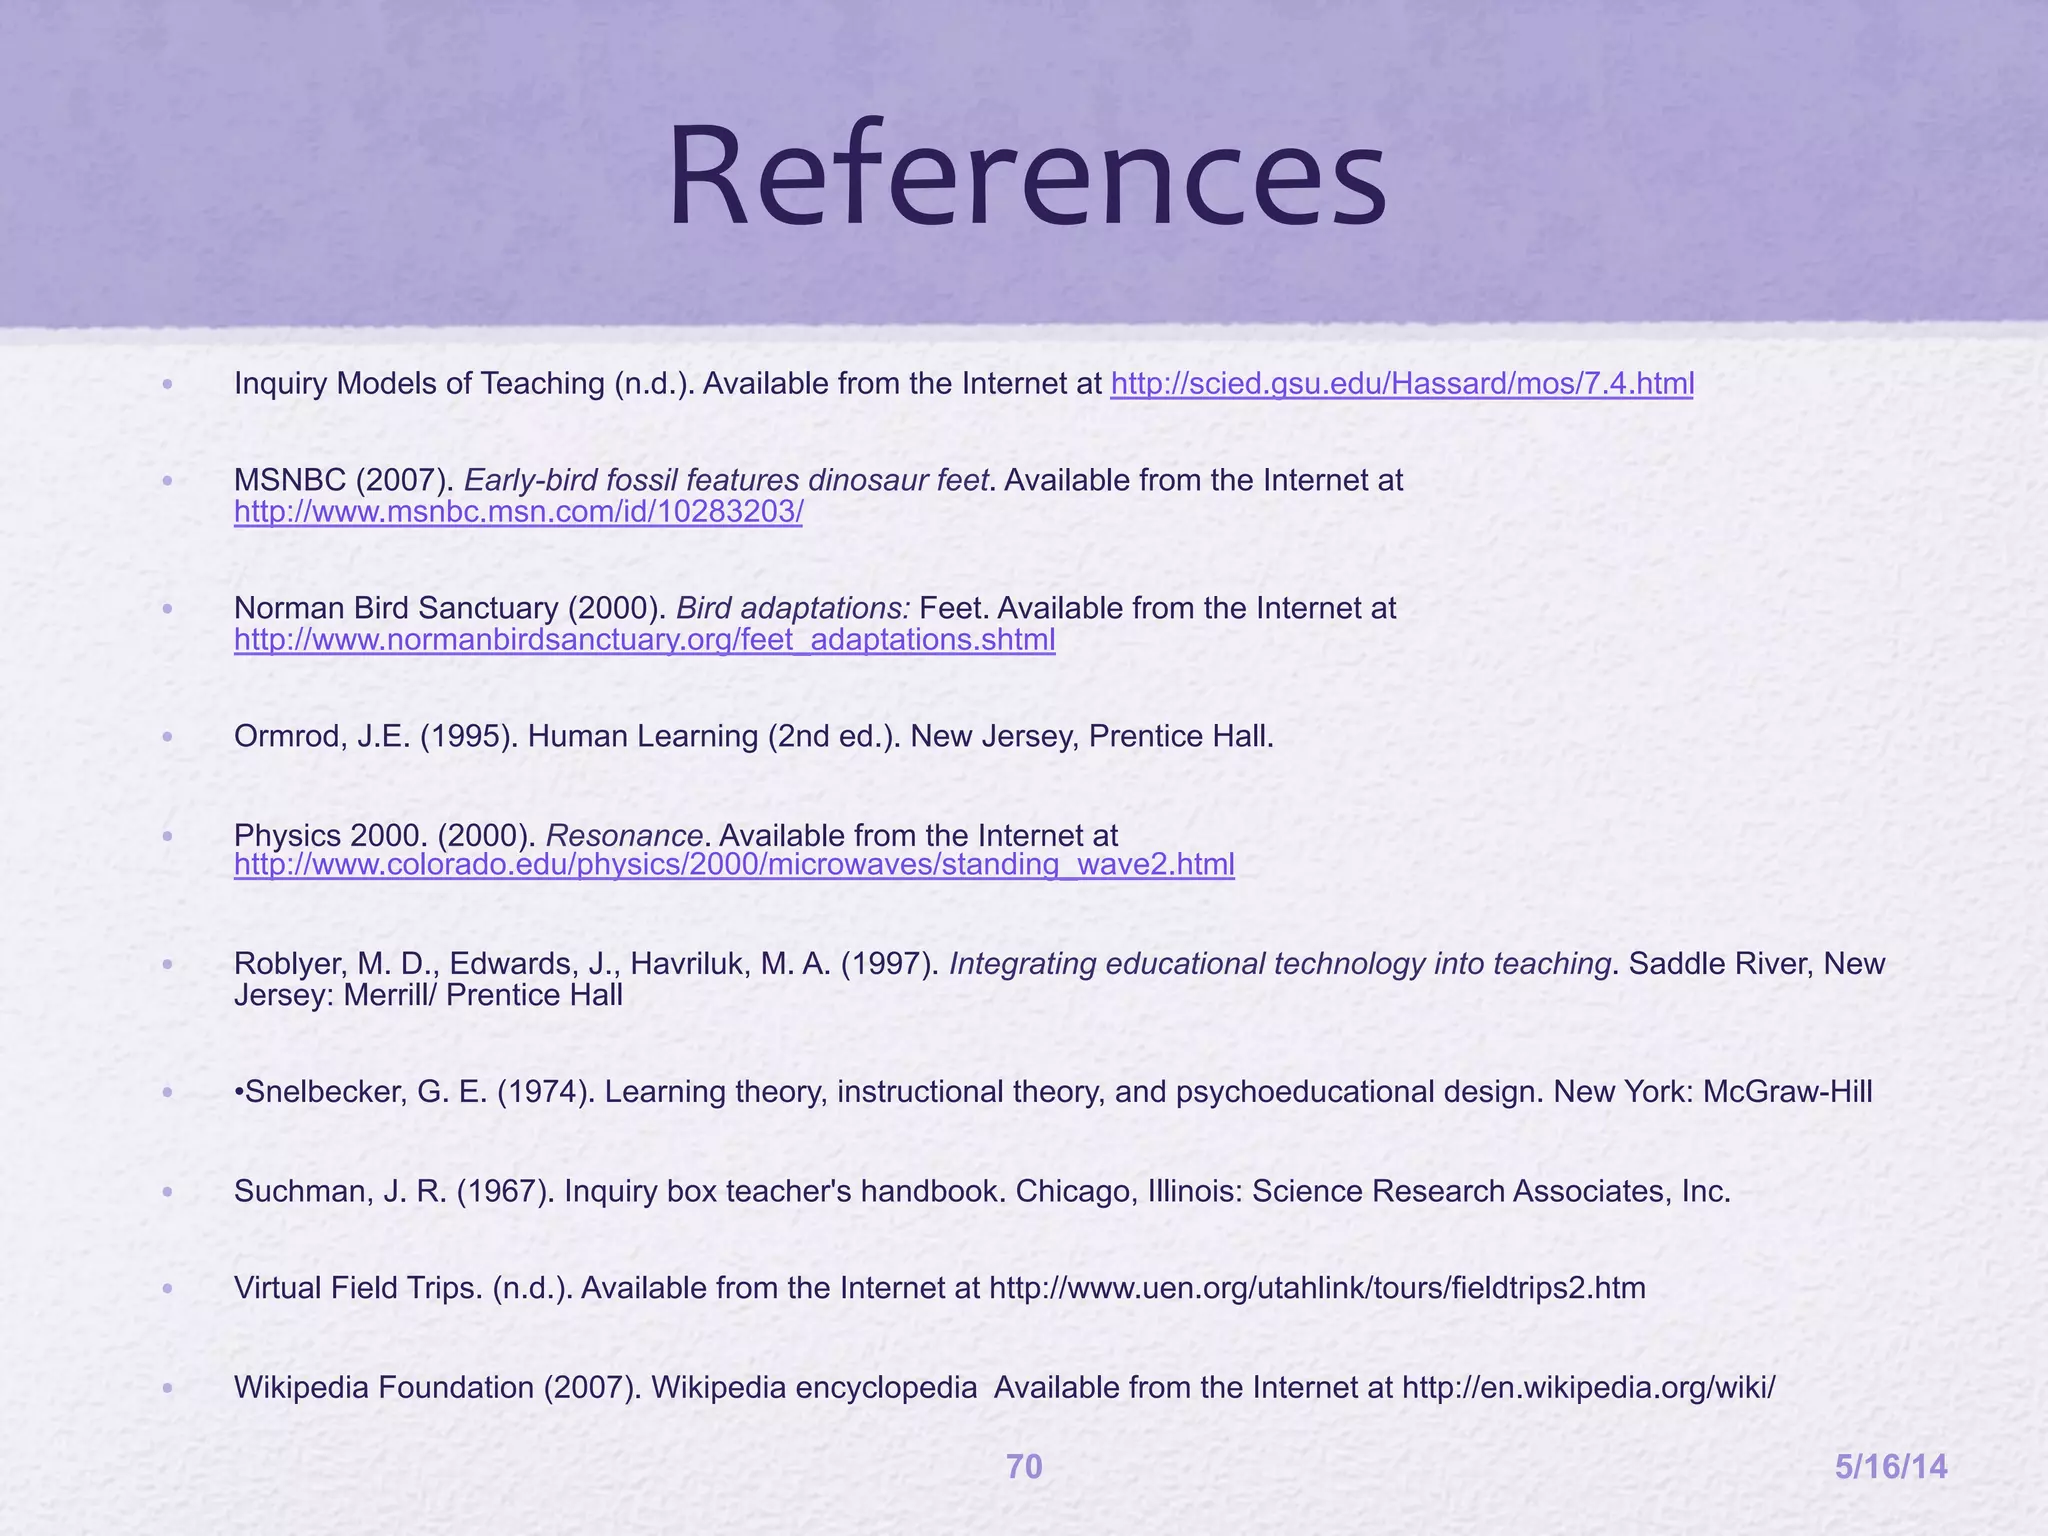This screenshot has width=2048, height=1536.
Task: Click the uen.org fieldtrips URL text
Action: 1316,1288
